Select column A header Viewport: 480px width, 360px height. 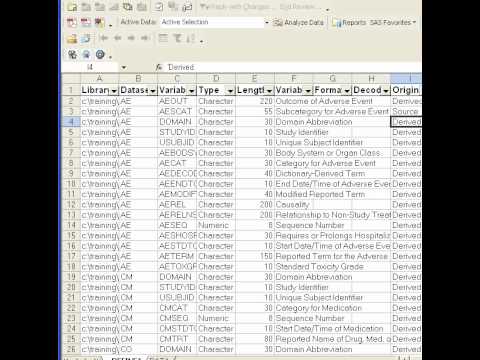99,79
